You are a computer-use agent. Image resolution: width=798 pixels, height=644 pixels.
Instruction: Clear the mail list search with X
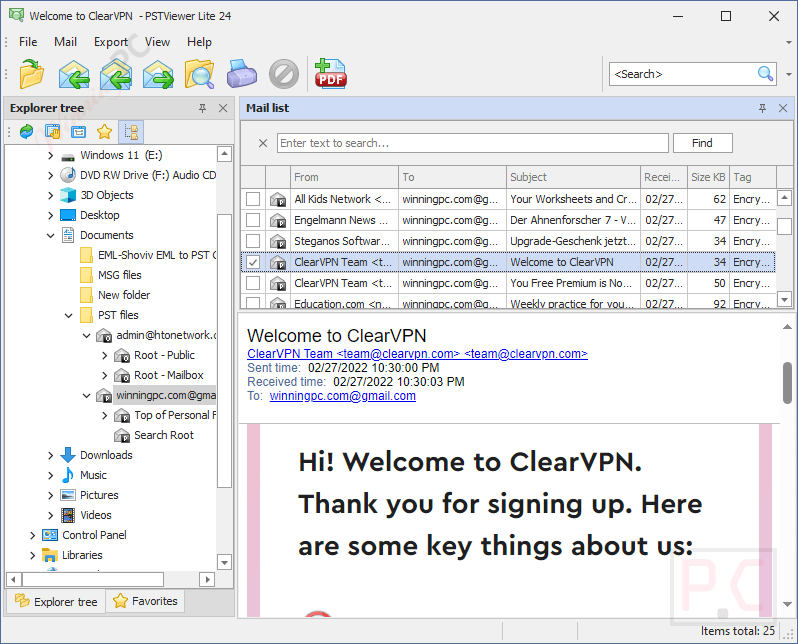[263, 143]
